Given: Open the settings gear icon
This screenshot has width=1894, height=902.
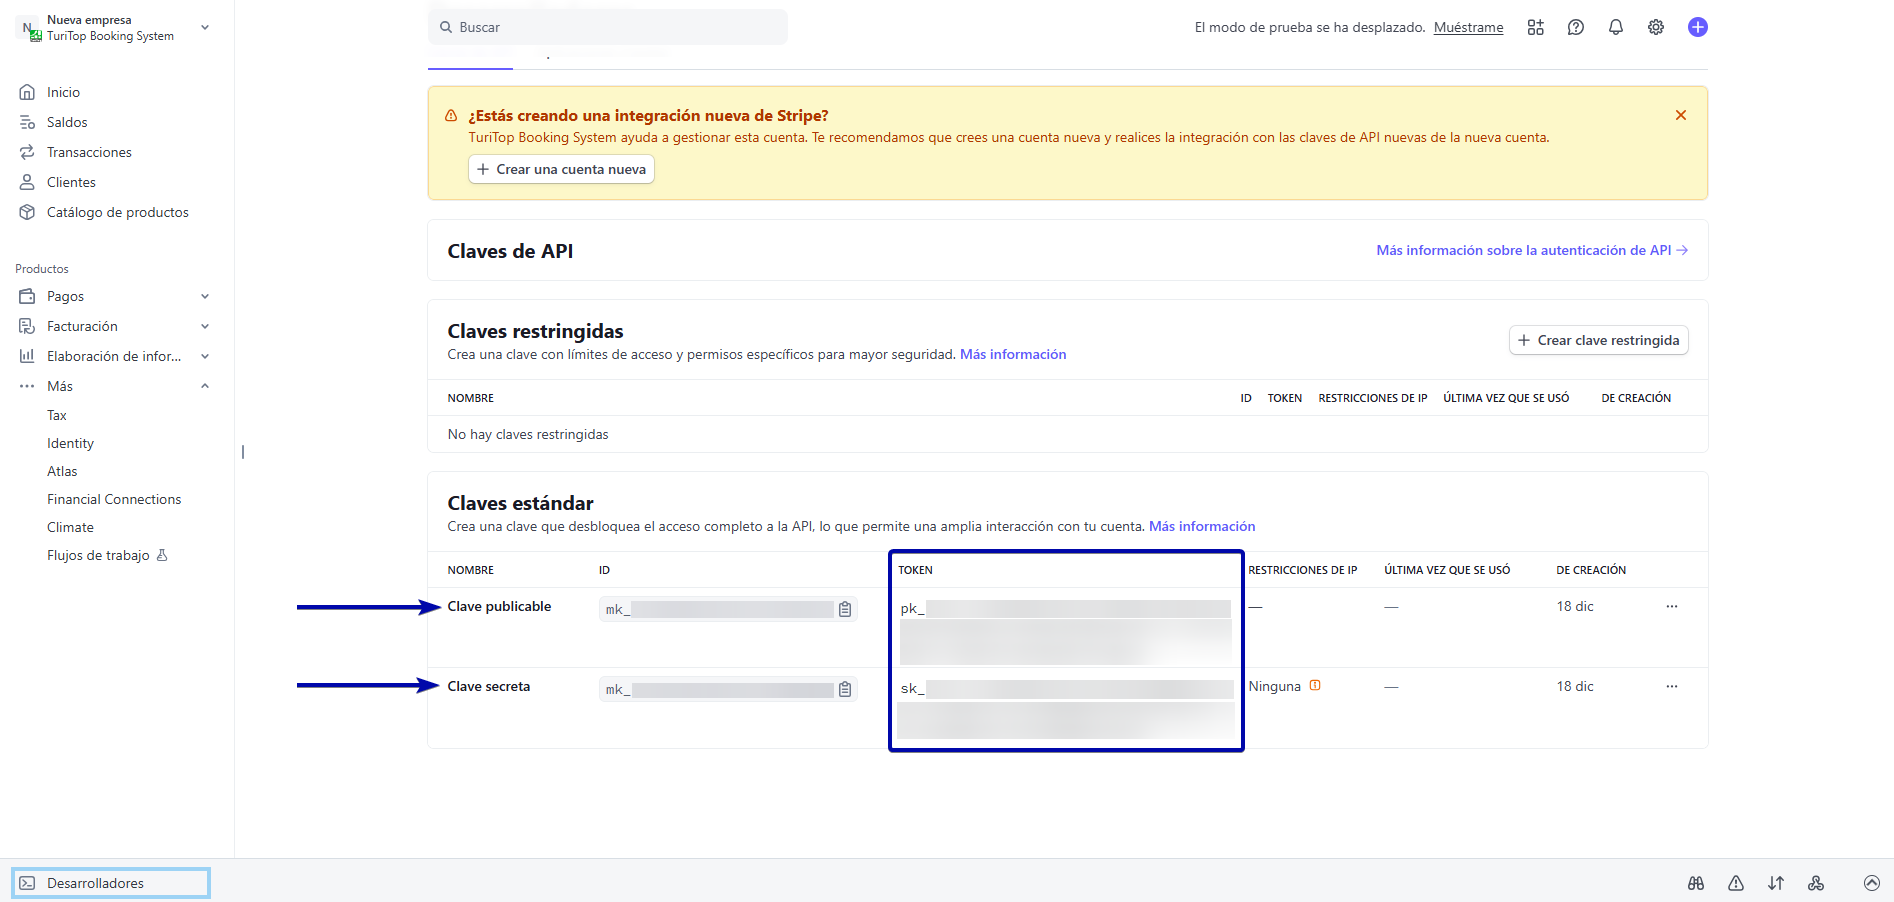Looking at the screenshot, I should 1656,28.
